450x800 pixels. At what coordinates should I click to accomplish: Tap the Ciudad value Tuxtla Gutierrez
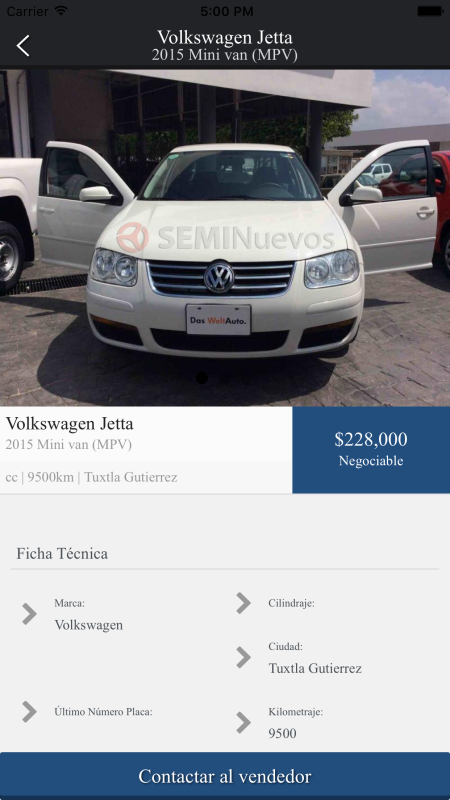315,668
